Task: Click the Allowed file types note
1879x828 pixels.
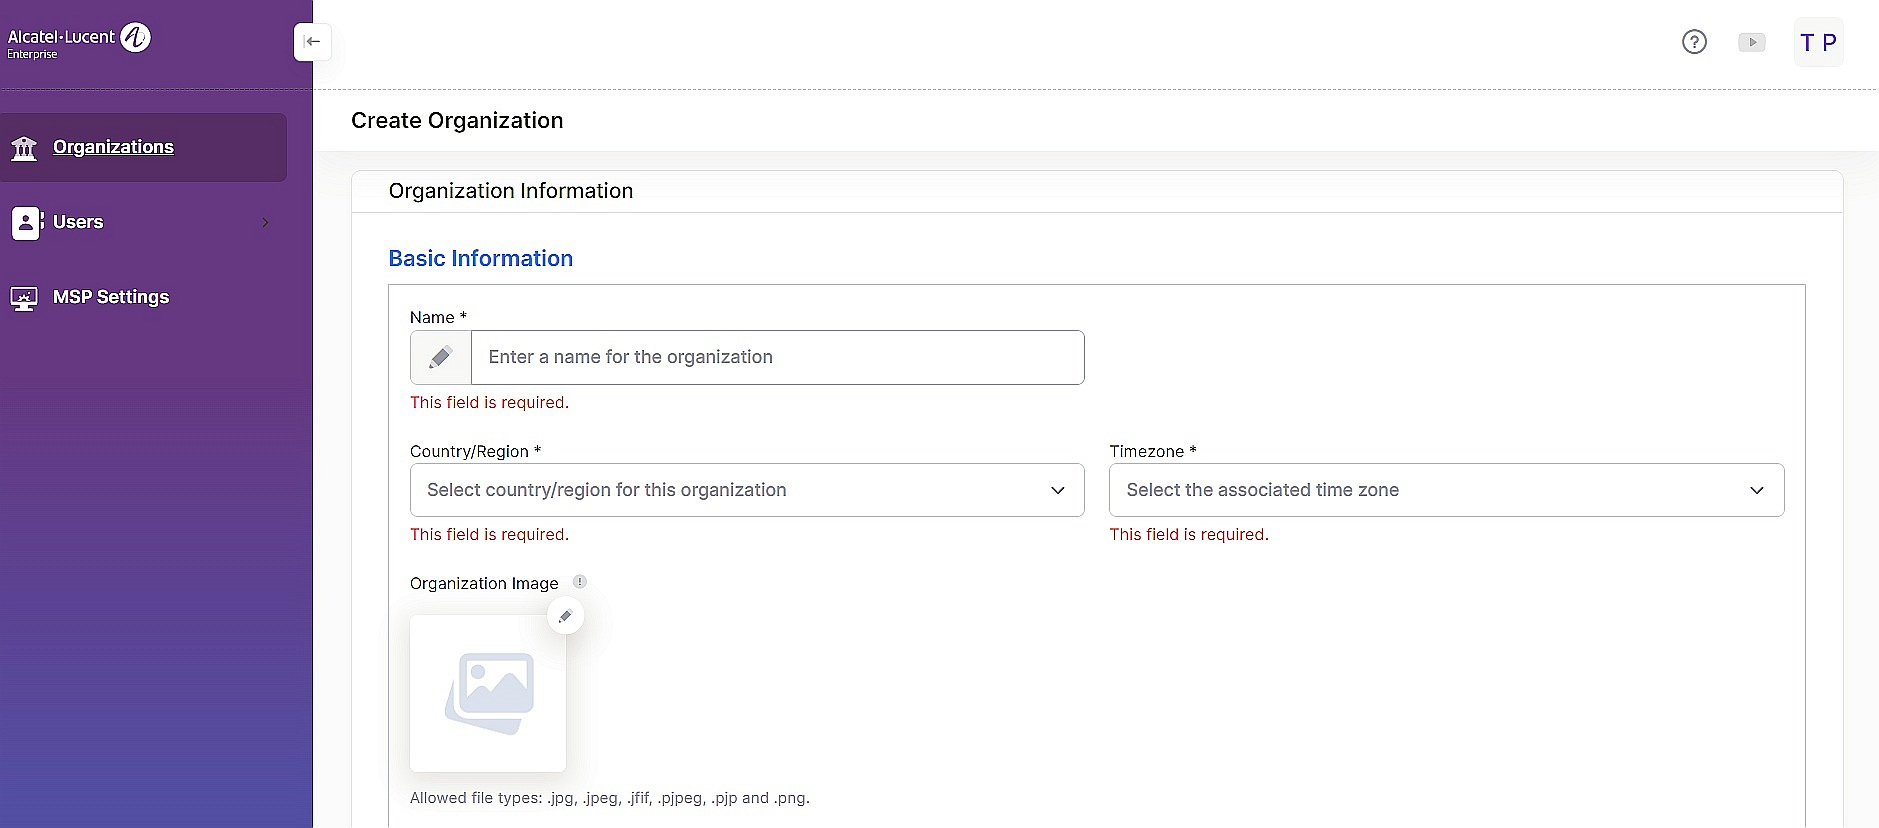Action: 609,798
